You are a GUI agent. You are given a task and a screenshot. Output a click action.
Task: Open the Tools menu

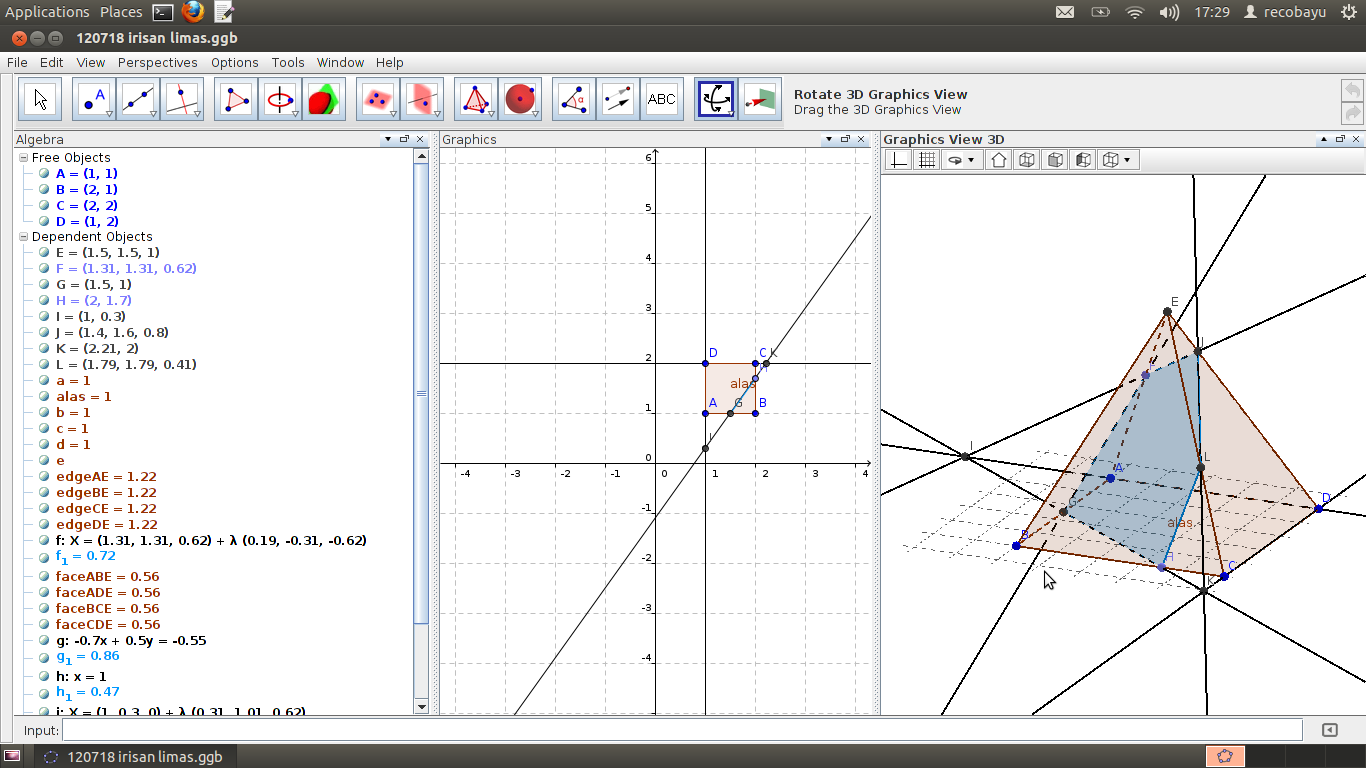(288, 62)
